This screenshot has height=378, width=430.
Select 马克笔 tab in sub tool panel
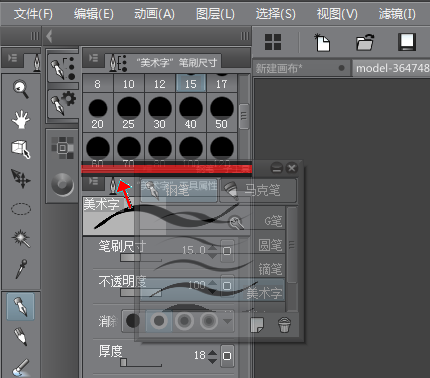pos(258,190)
